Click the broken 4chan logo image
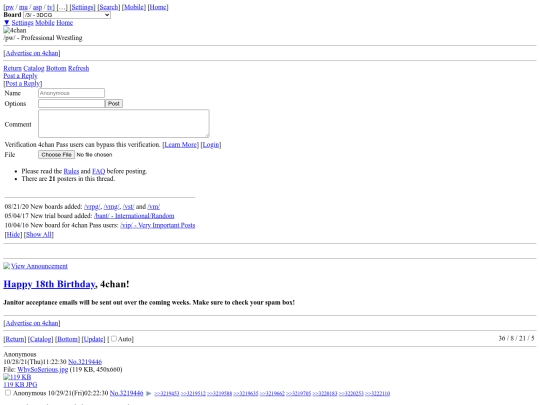The image size is (540, 405). [x=15, y=30]
